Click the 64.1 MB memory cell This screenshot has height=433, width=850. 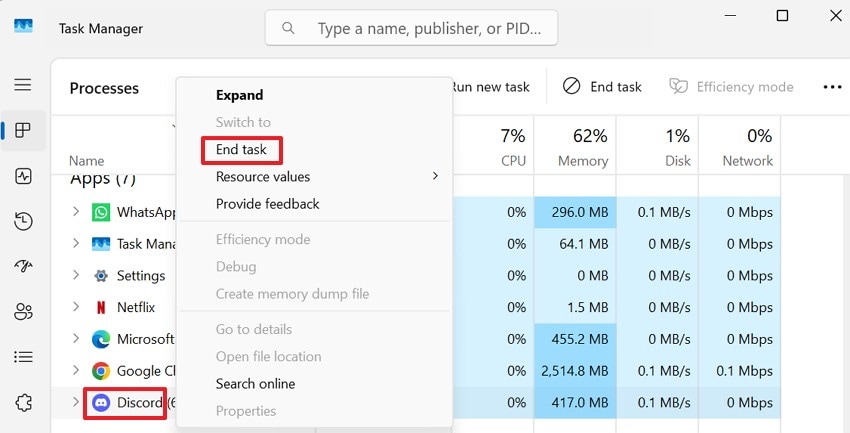575,244
